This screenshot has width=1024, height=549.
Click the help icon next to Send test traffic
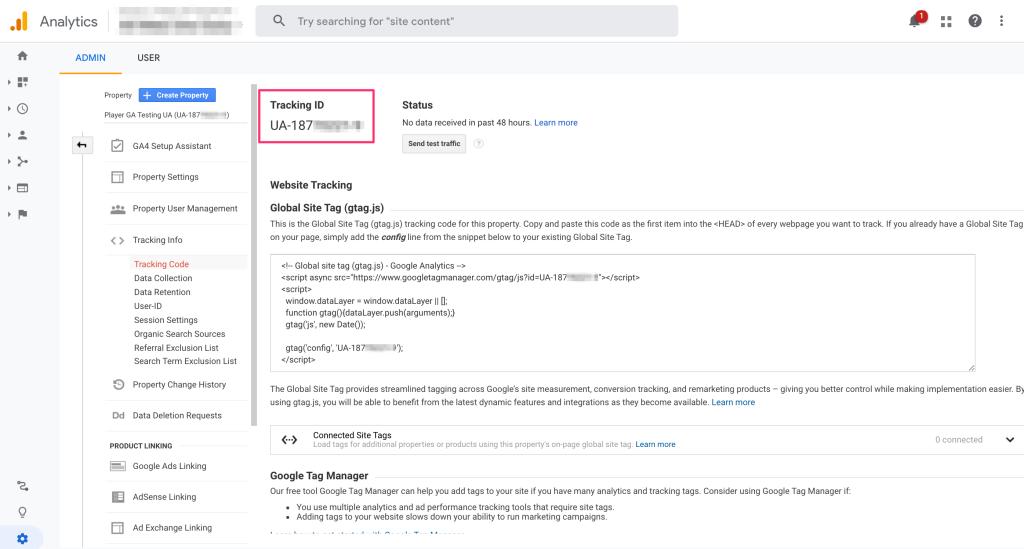(x=478, y=144)
